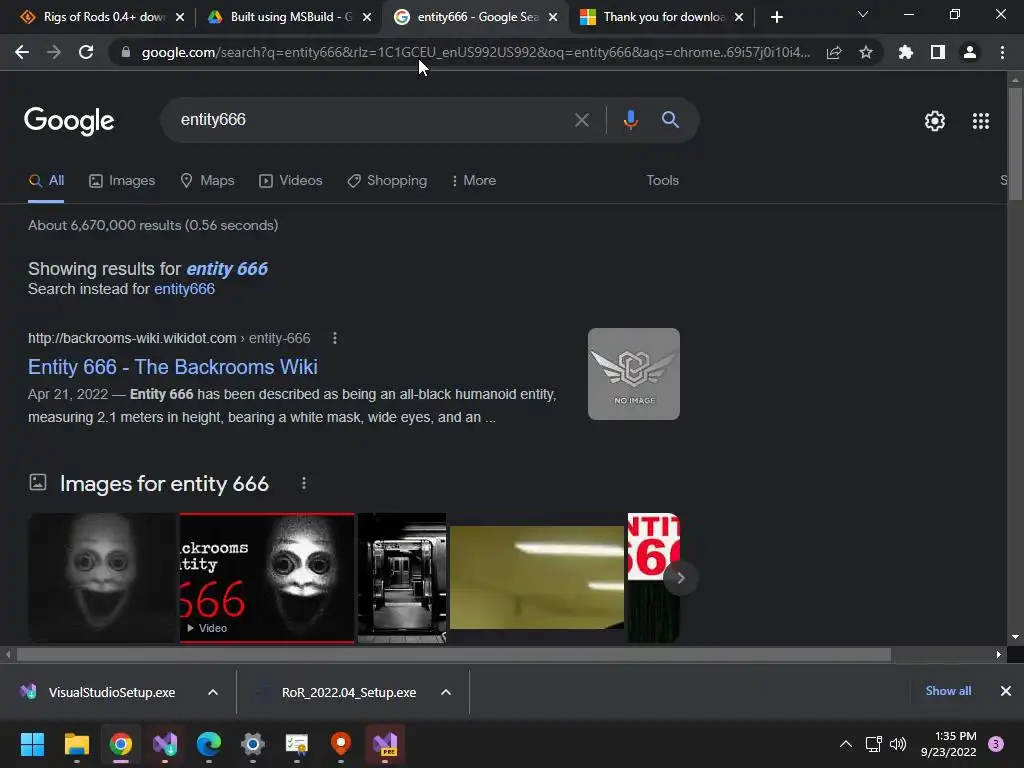The image size is (1024, 768).
Task: Close the Rigs of Rods tab
Action: click(180, 17)
